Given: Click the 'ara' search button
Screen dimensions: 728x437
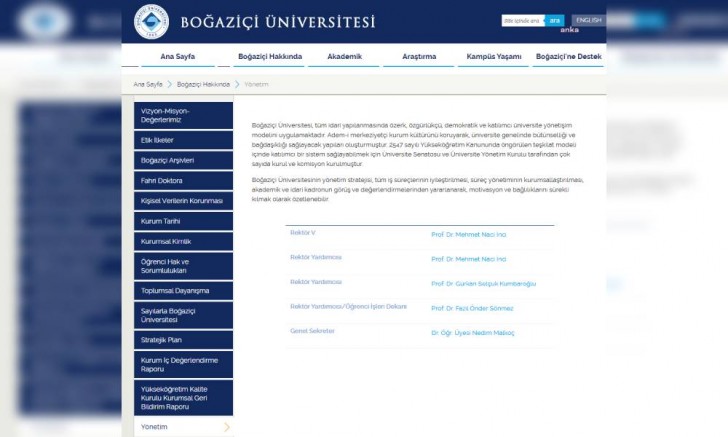Looking at the screenshot, I should coord(554,20).
